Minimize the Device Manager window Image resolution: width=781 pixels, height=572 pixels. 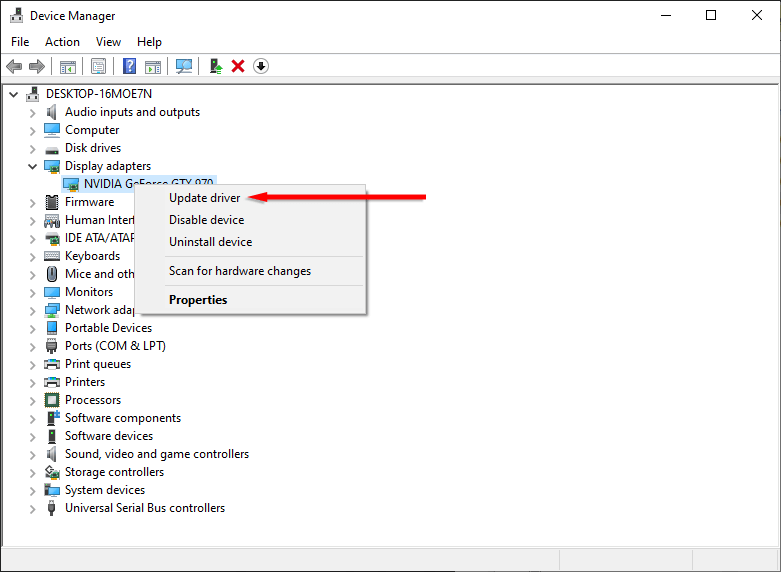666,15
